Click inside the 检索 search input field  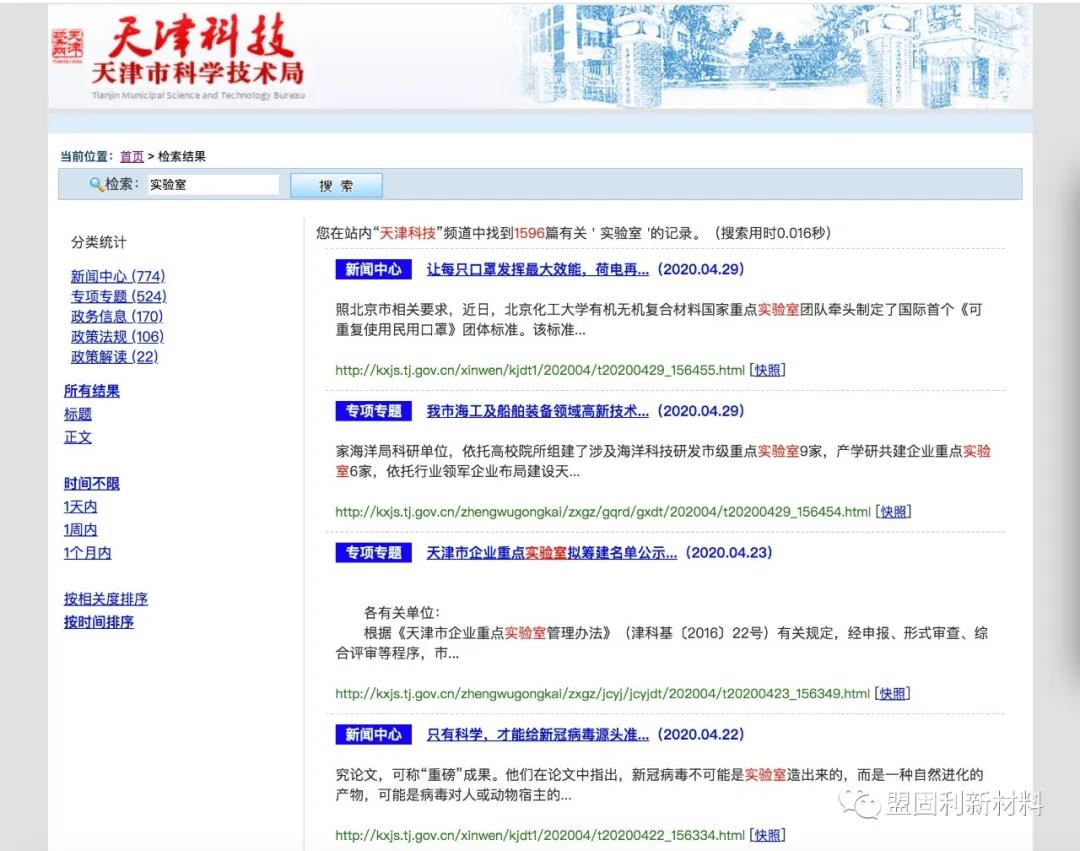pyautogui.click(x=213, y=184)
